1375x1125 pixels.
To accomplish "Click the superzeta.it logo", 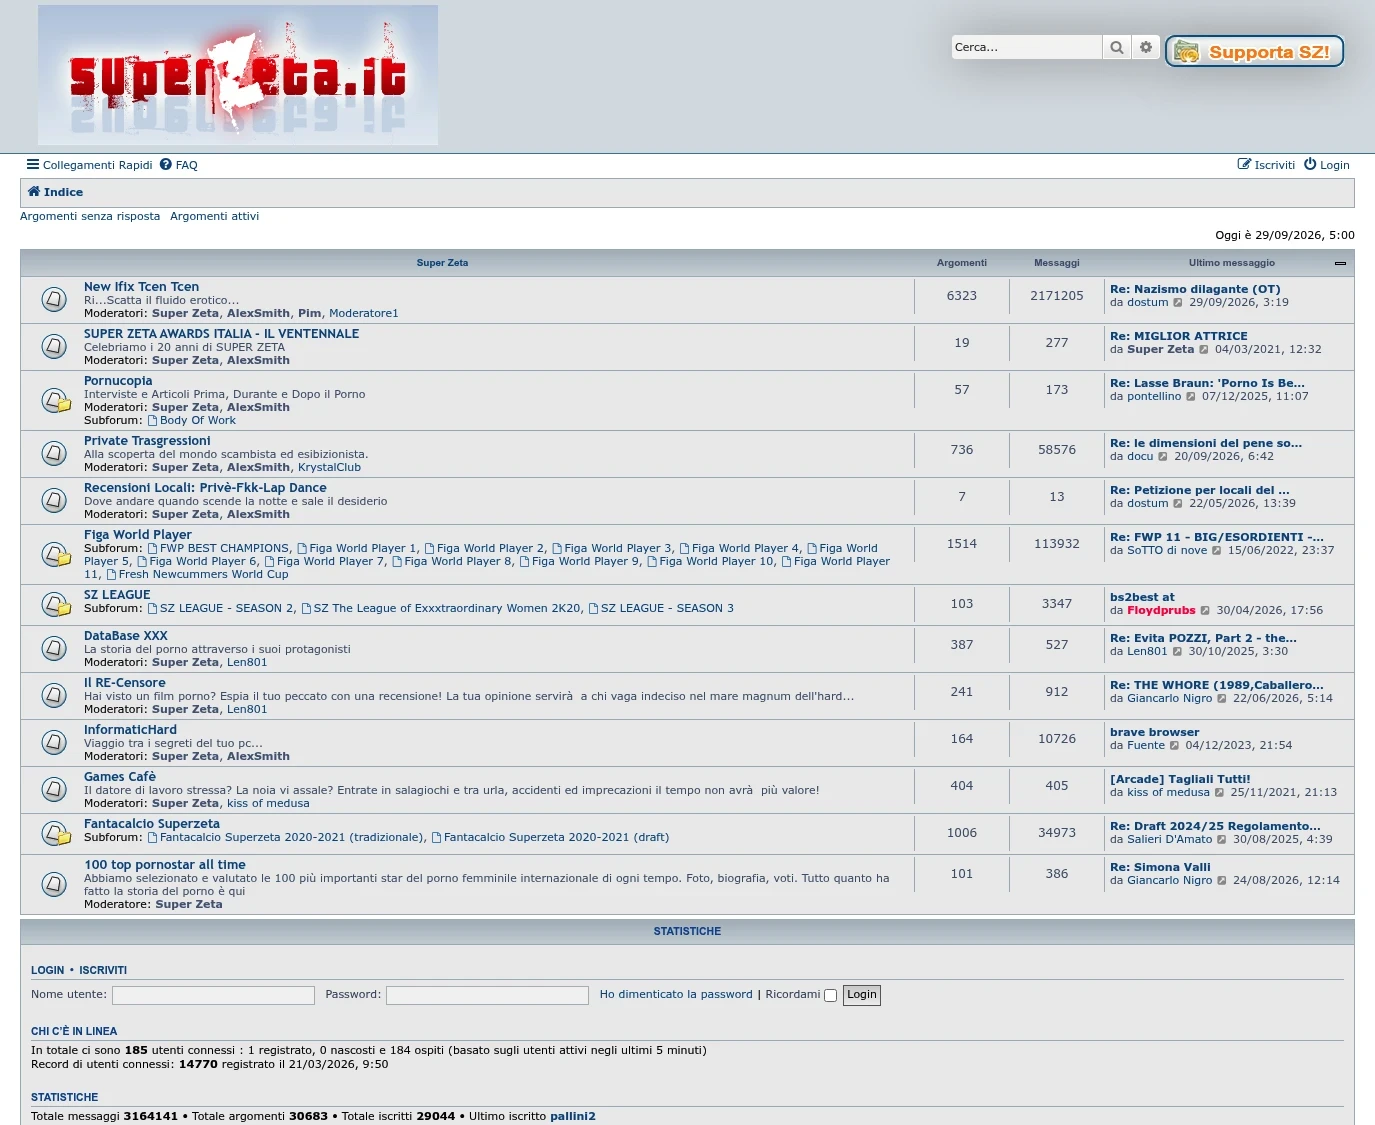I will [x=238, y=75].
